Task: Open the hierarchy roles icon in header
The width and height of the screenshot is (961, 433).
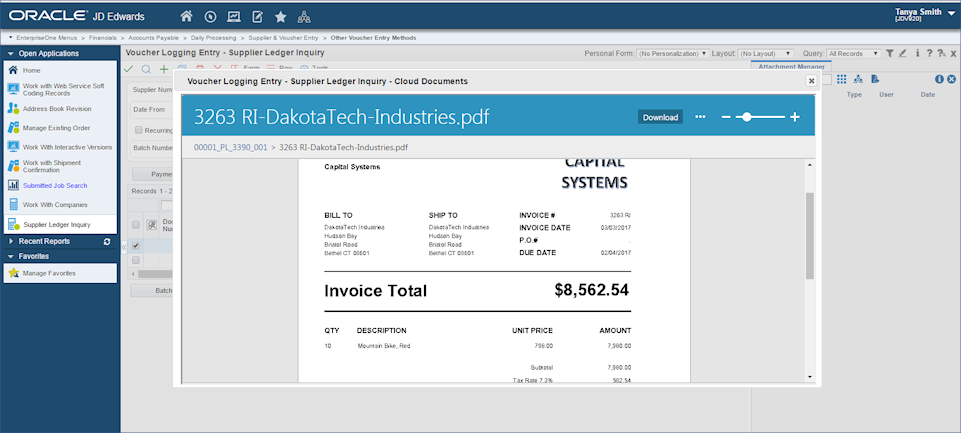Action: 303,17
